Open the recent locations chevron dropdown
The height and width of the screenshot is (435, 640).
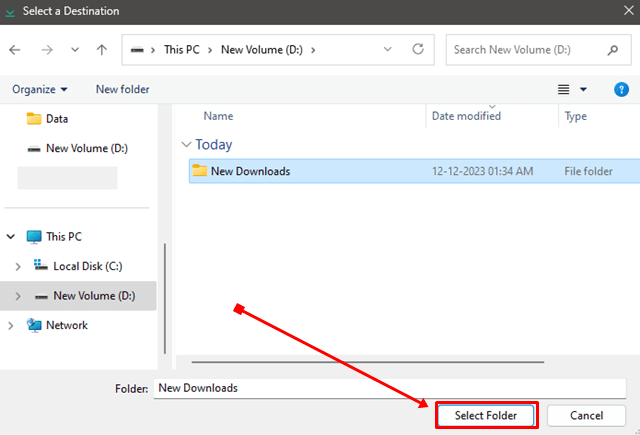click(75, 49)
